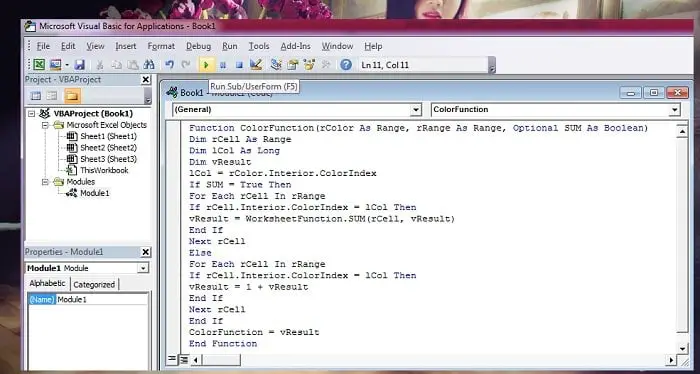The width and height of the screenshot is (700, 374).
Task: Click the Insert UserForm icon
Action: click(x=55, y=65)
